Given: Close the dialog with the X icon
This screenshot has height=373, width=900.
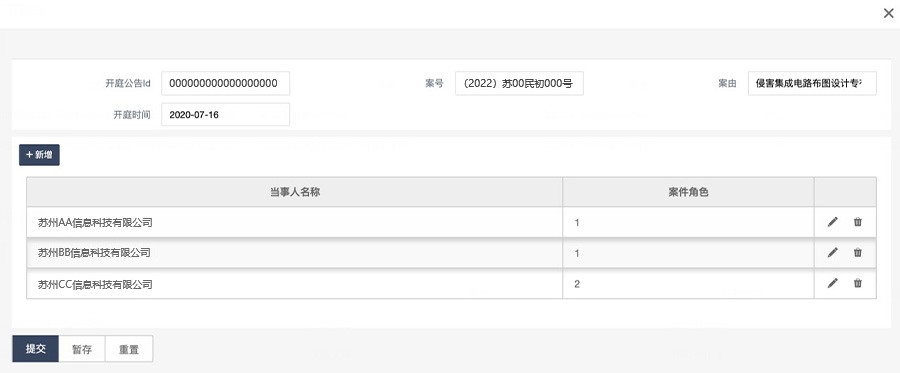Looking at the screenshot, I should coord(889,14).
